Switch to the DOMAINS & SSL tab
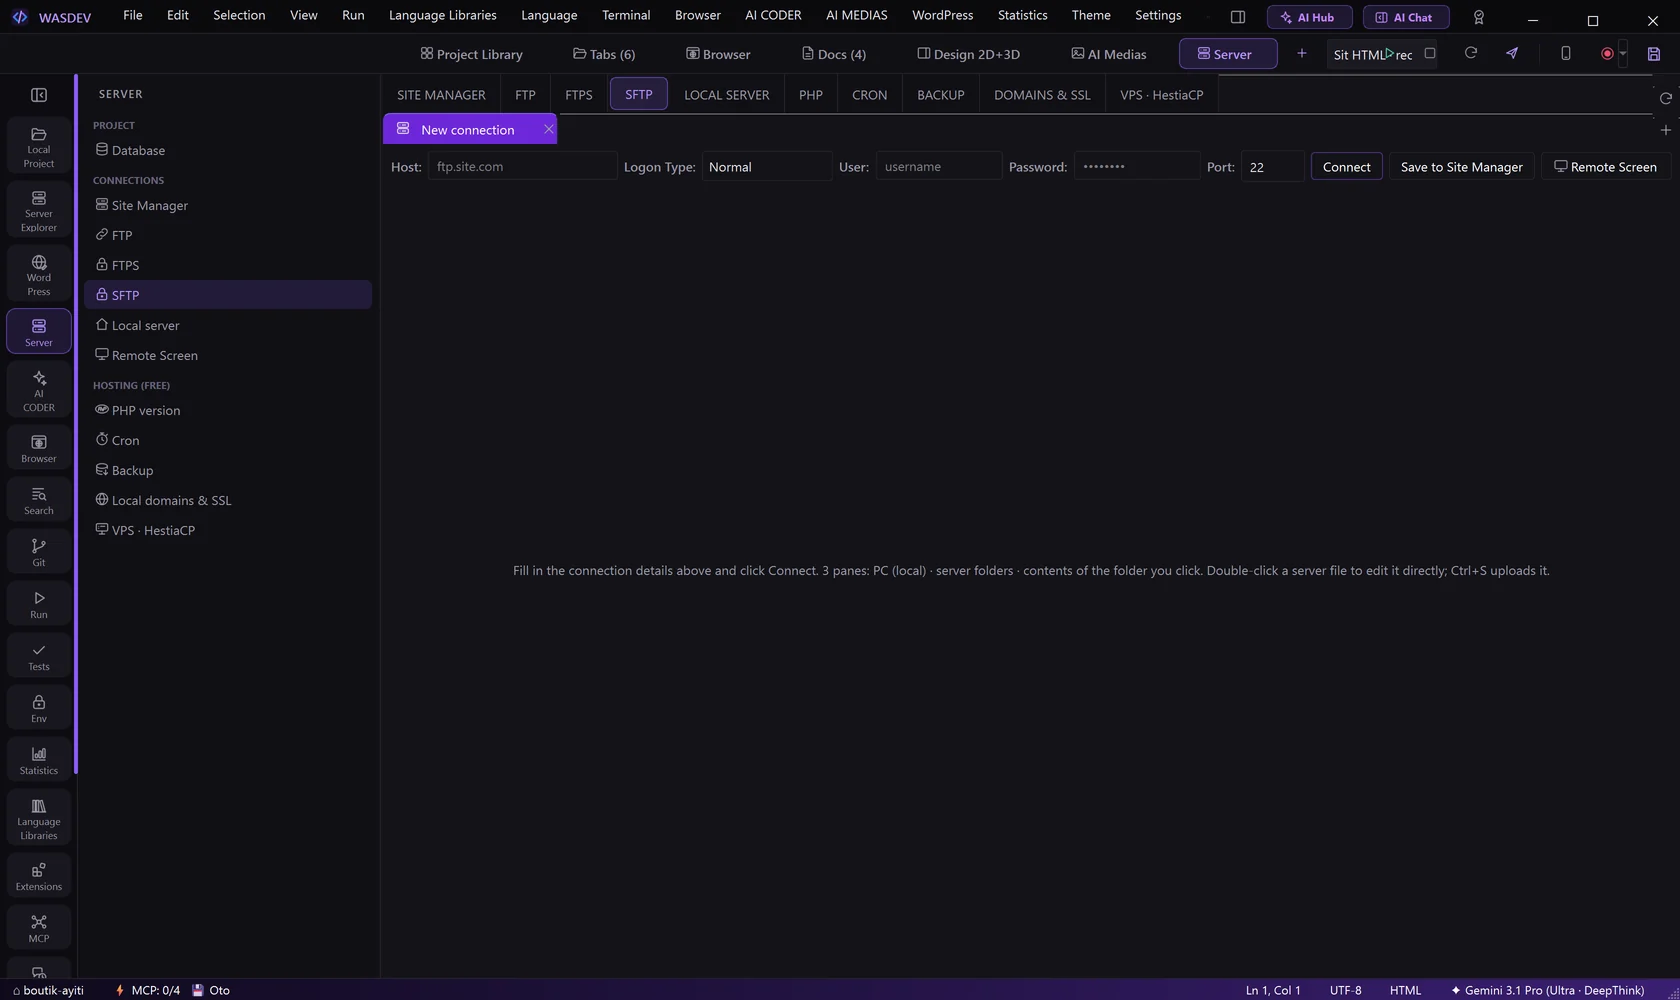1680x1000 pixels. click(x=1042, y=95)
